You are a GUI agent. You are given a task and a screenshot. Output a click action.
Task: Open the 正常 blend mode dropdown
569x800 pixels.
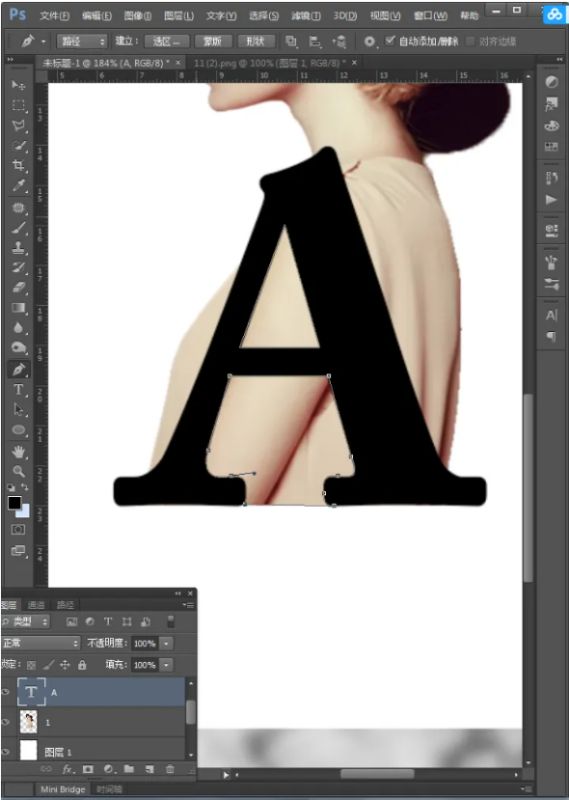(x=40, y=643)
